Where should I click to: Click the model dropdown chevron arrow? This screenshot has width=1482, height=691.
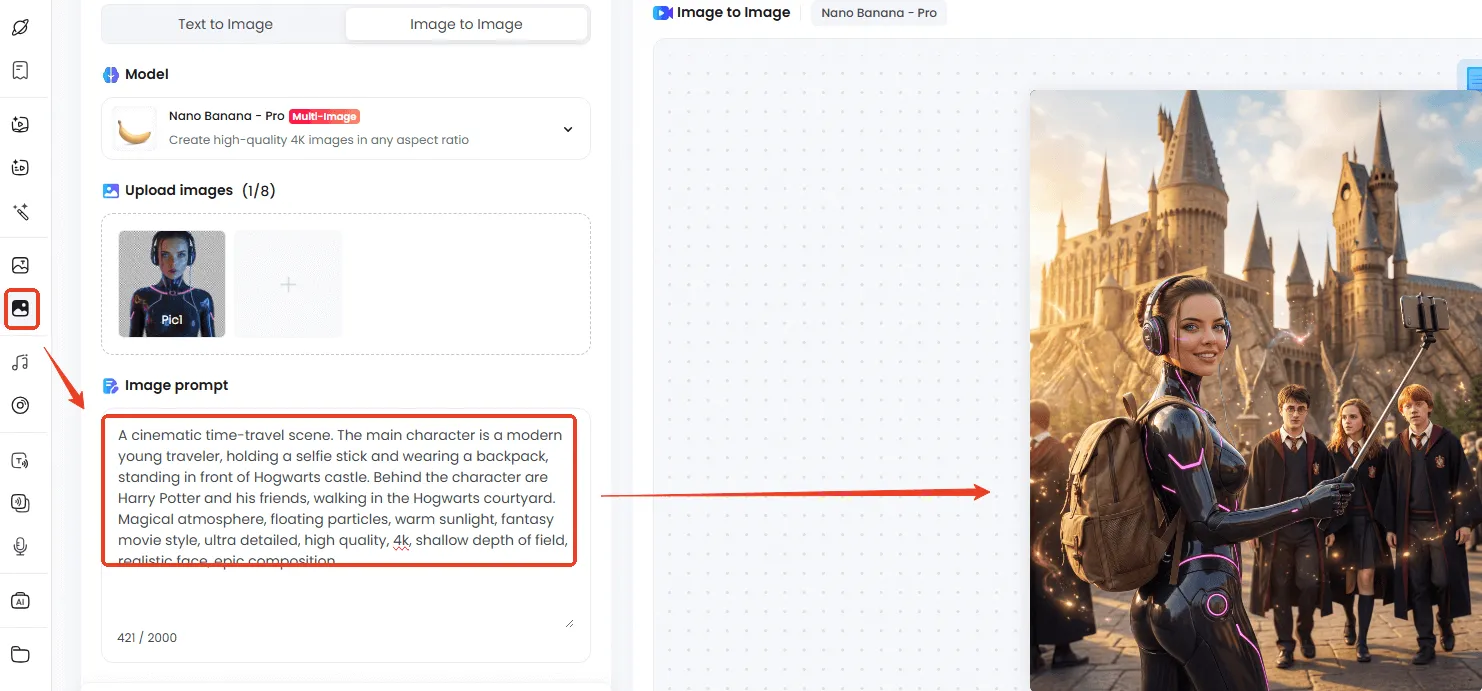click(x=568, y=129)
